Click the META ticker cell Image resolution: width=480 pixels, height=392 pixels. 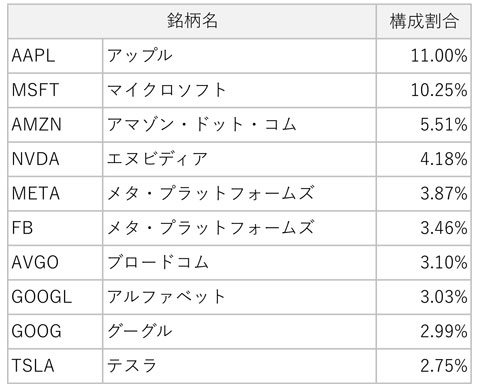coord(55,194)
